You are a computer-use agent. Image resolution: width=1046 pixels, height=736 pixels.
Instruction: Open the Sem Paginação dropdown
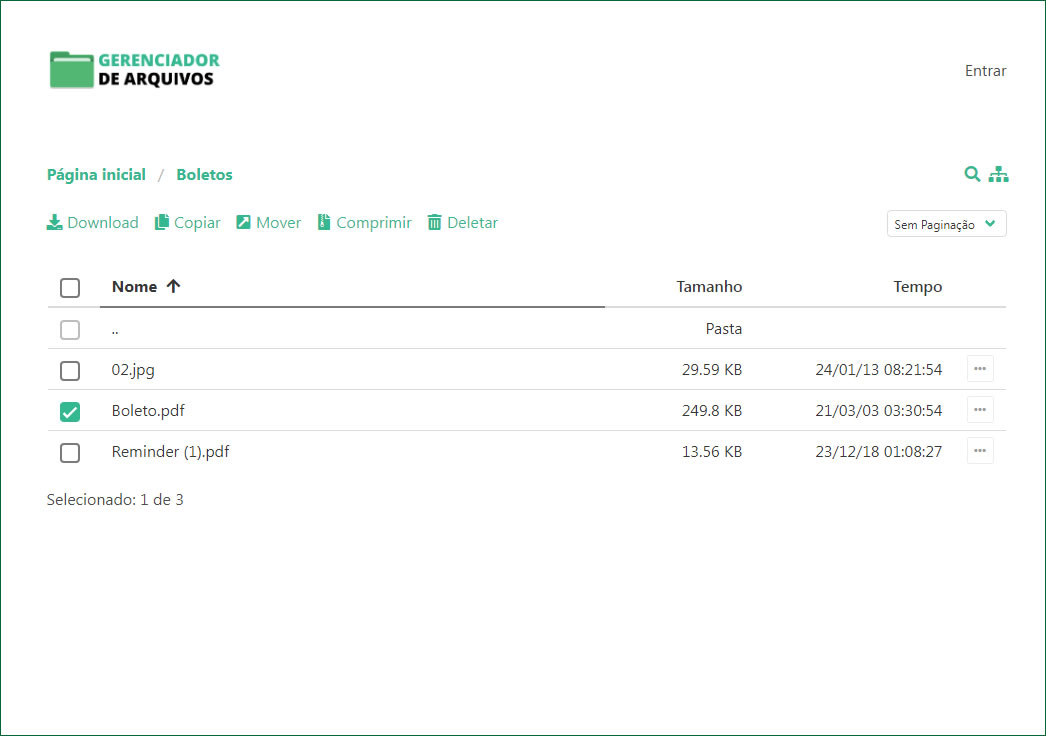click(x=946, y=224)
